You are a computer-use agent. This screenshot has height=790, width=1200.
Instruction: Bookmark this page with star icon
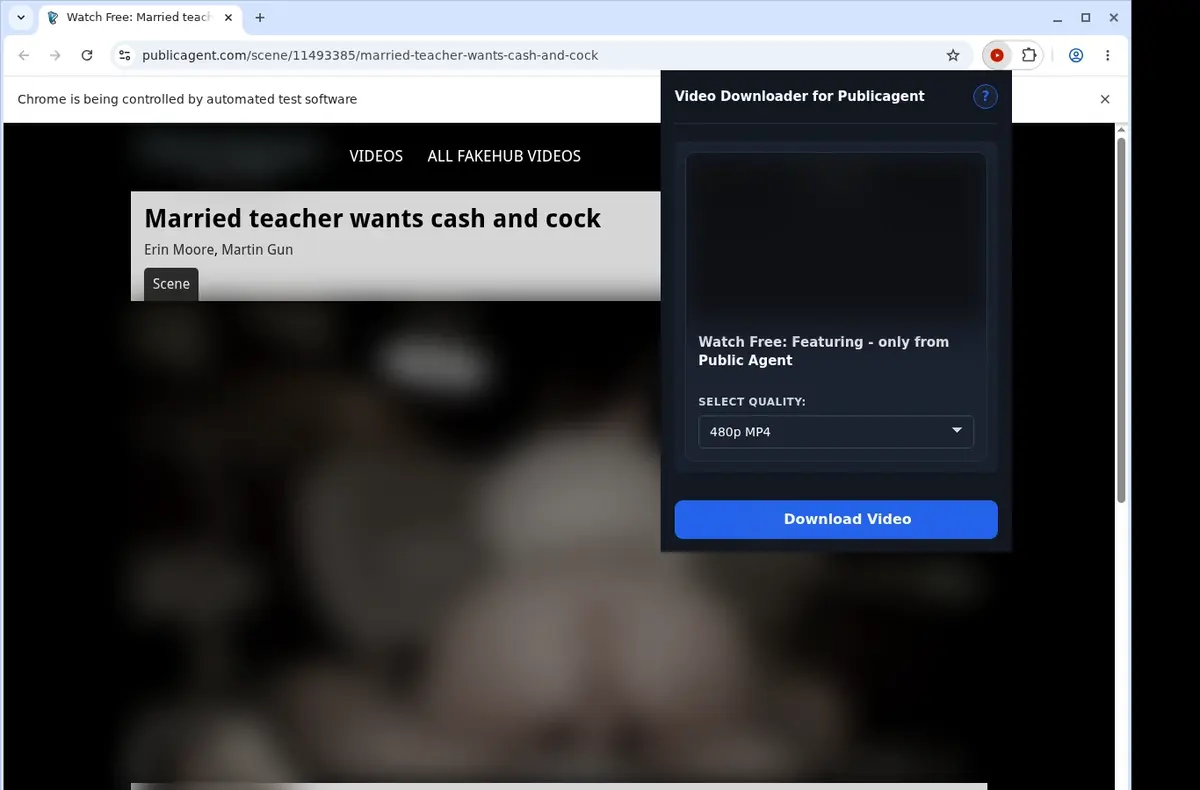[x=953, y=56]
